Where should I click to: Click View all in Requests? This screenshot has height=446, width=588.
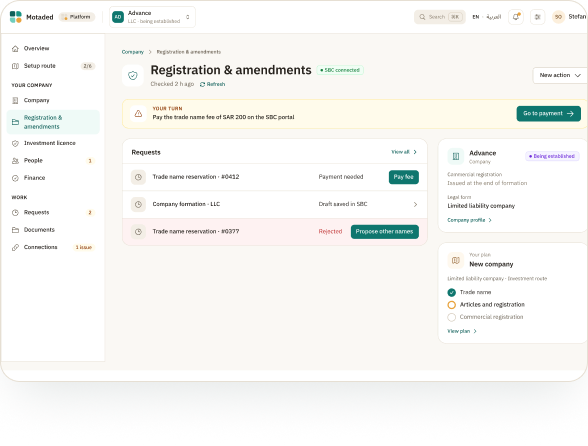point(404,152)
